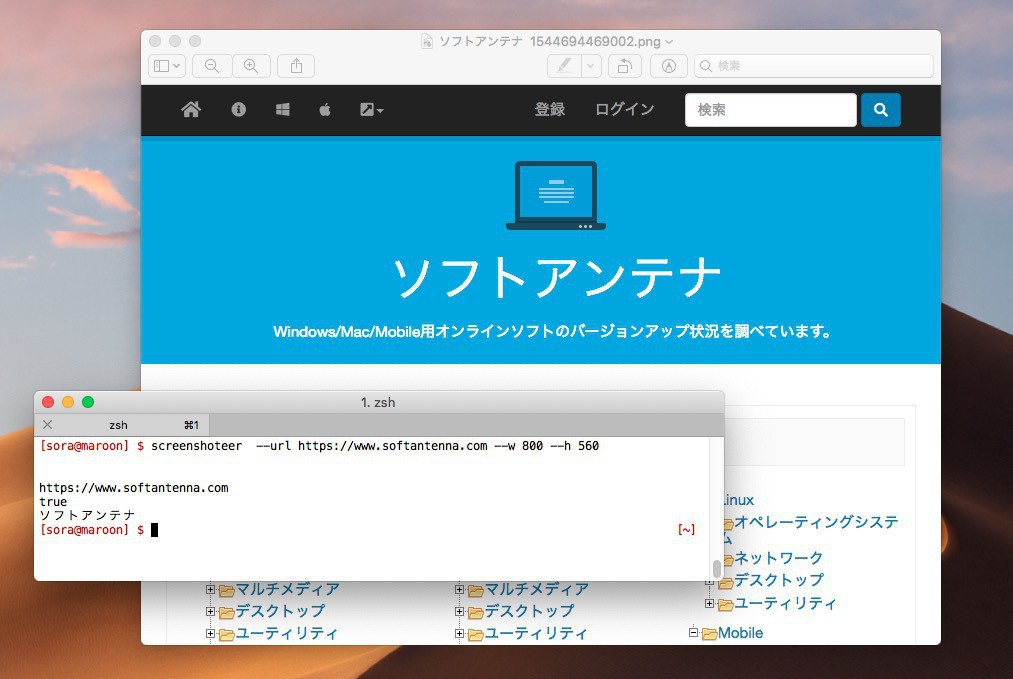
Task: Click the blue magnifier search button
Action: [880, 110]
